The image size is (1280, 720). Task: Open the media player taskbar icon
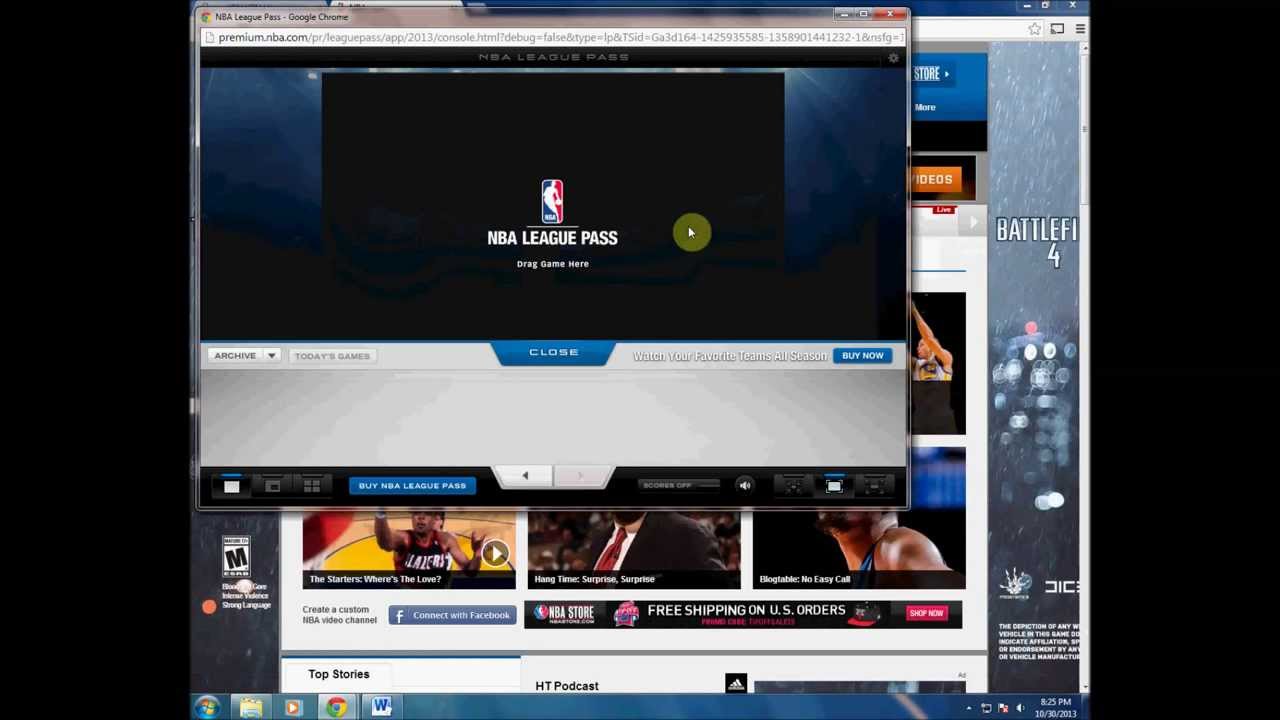tap(293, 707)
